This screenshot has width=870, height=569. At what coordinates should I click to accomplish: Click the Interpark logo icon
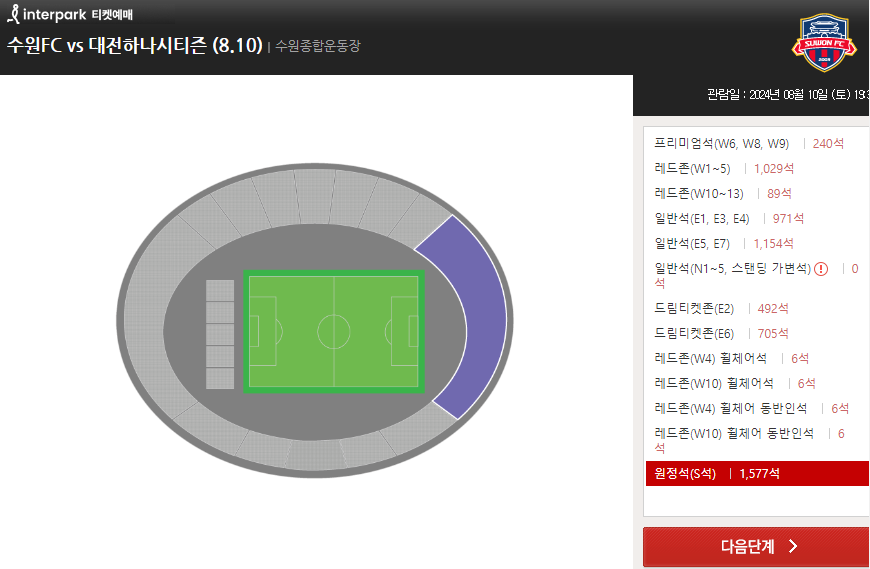[x=14, y=14]
